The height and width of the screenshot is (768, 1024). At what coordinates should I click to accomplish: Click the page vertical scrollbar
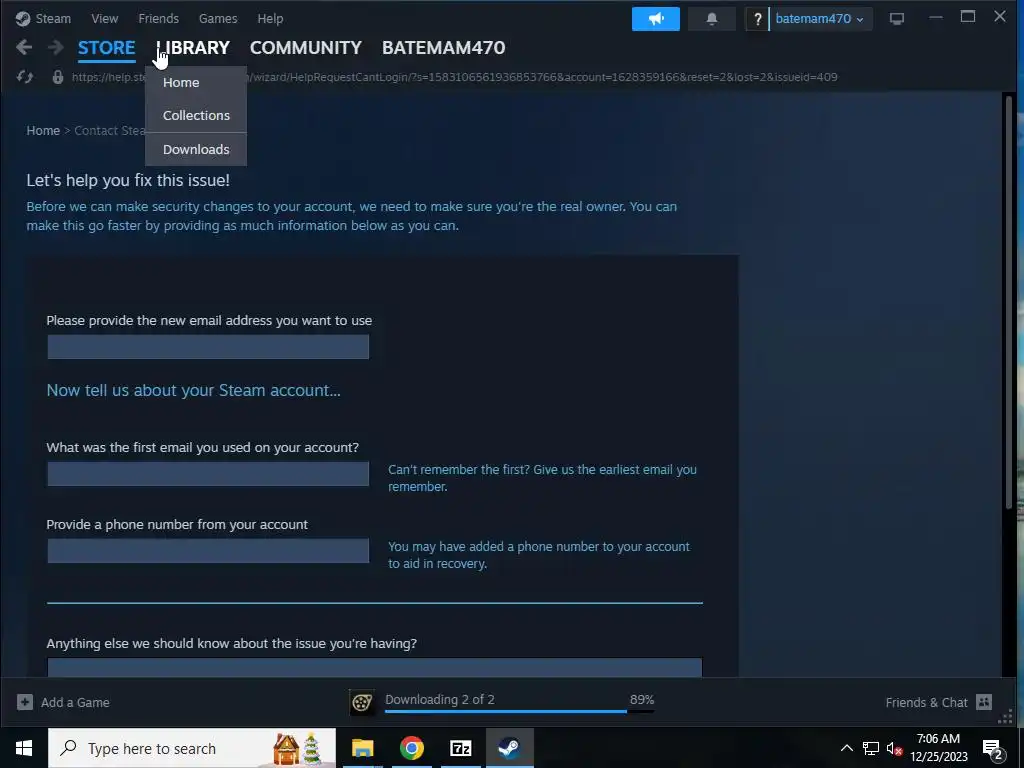pos(1008,302)
